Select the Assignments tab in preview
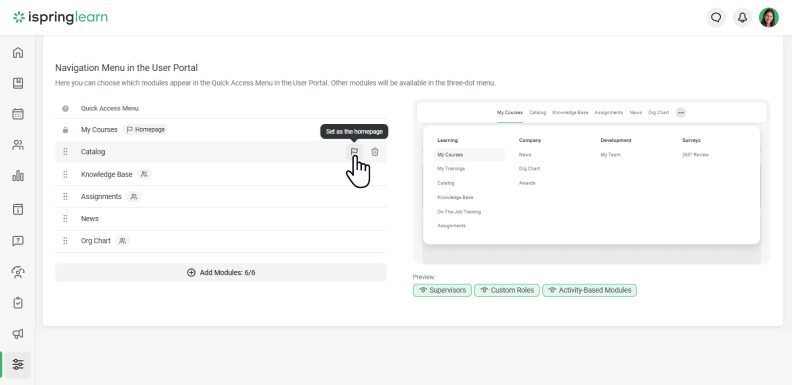The width and height of the screenshot is (792, 385). [x=609, y=113]
